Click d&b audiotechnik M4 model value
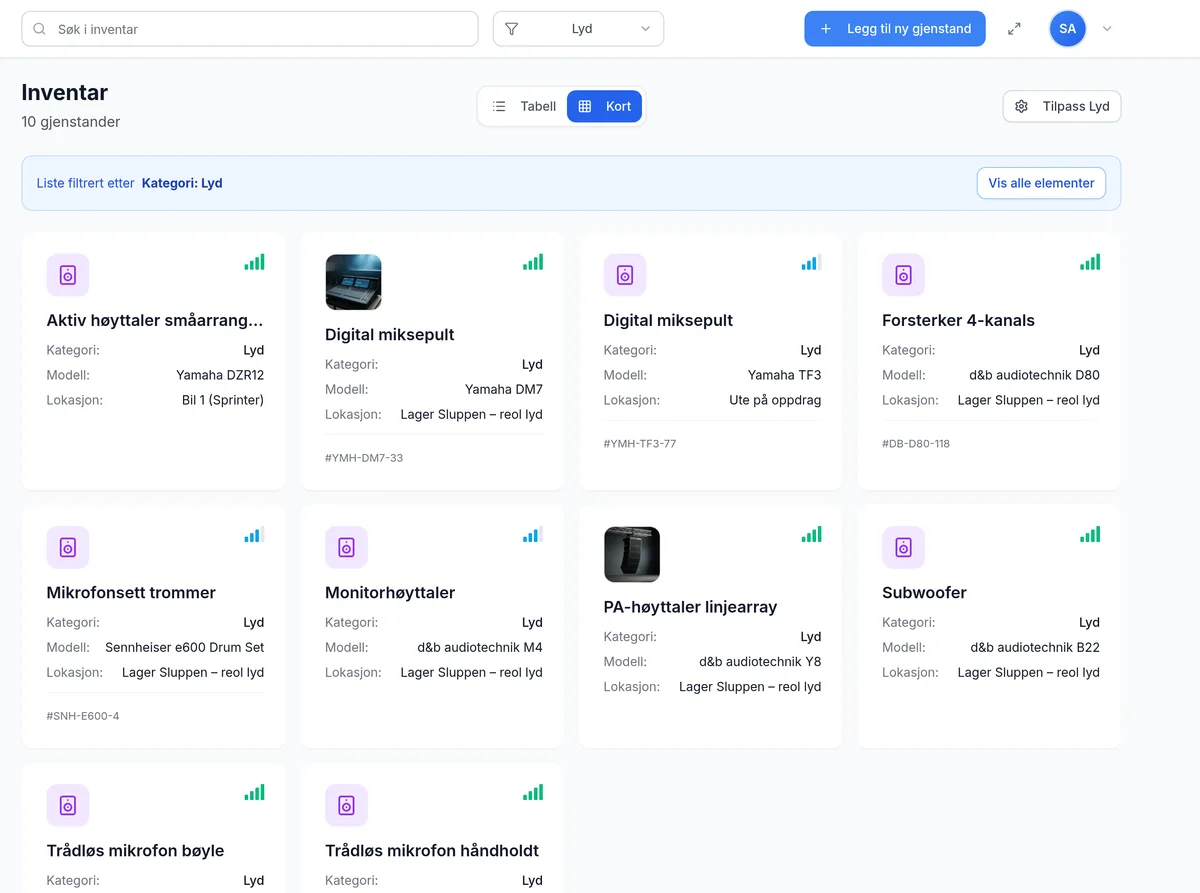The image size is (1200, 893). click(480, 647)
